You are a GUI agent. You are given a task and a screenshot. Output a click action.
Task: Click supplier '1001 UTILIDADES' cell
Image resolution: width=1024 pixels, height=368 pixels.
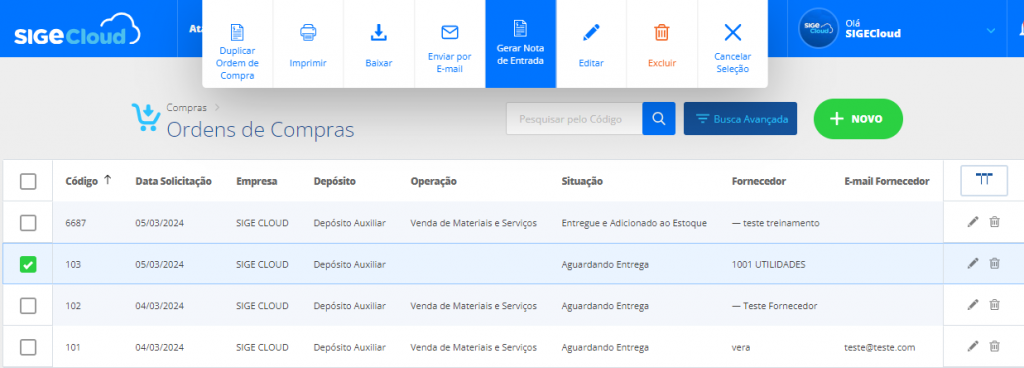click(769, 264)
